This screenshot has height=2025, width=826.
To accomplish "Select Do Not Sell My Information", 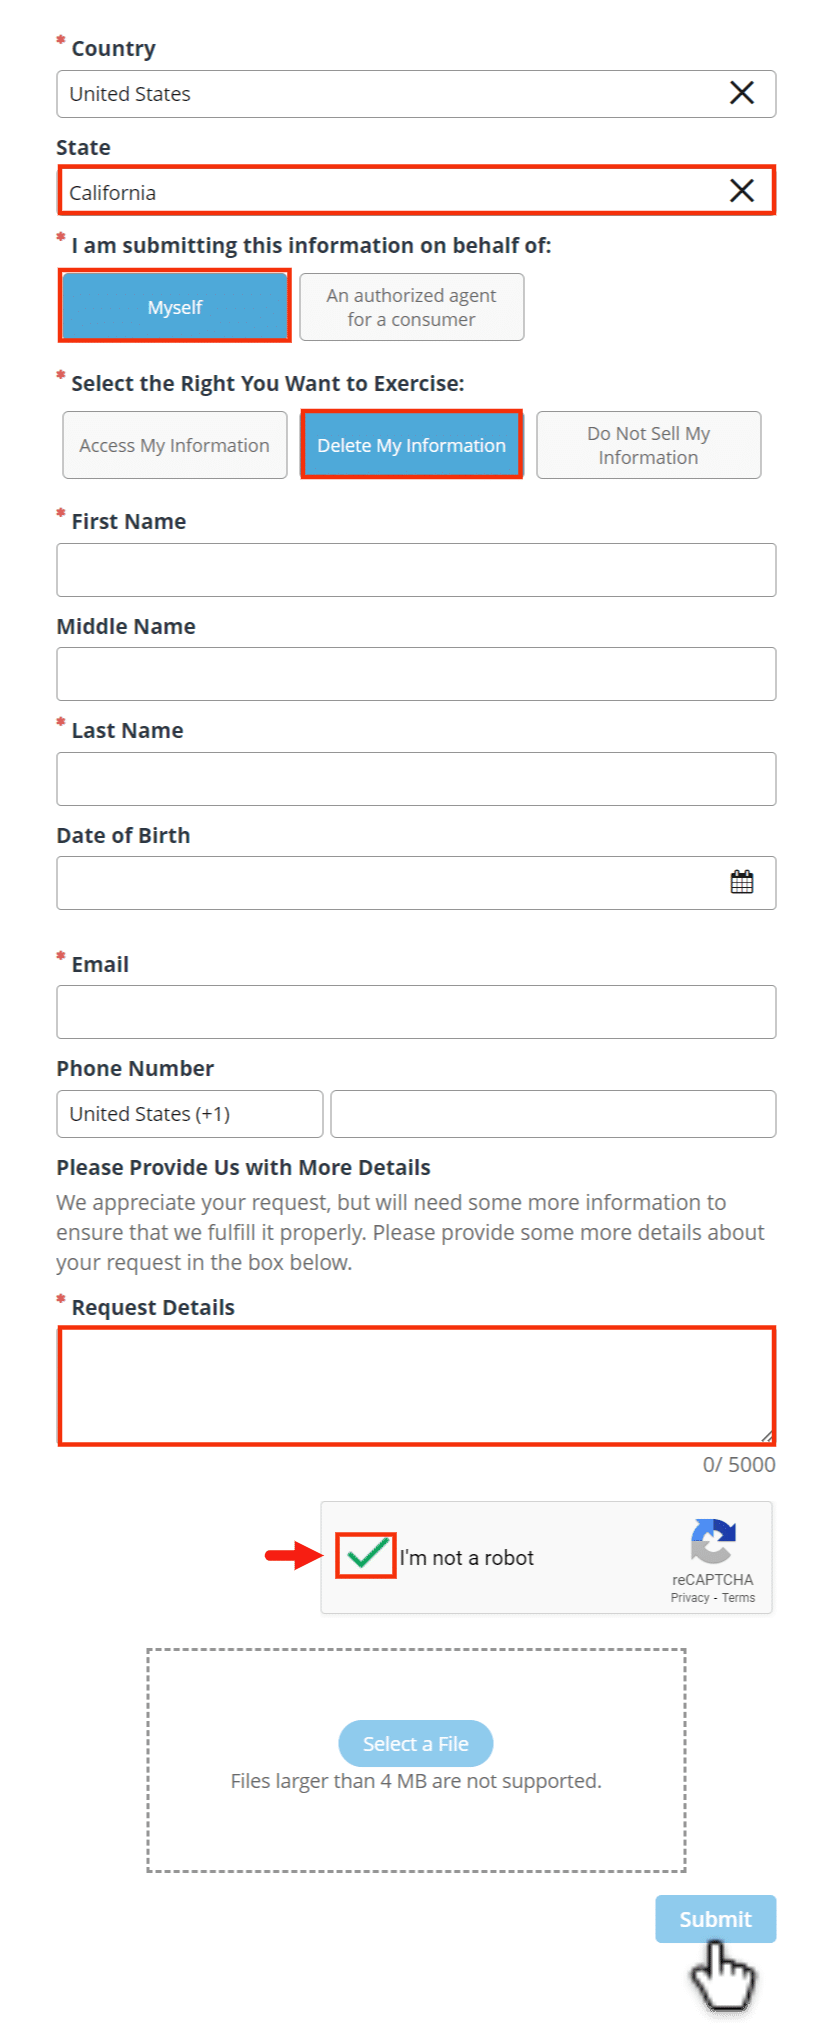I will click(648, 445).
